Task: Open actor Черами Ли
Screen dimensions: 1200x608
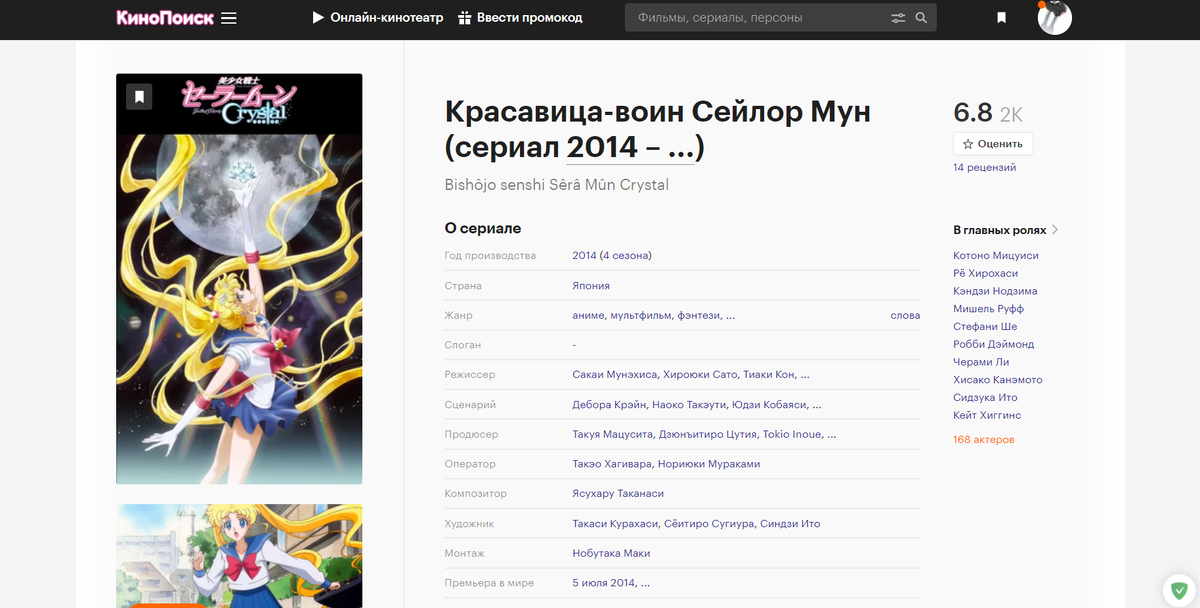Action: [x=980, y=362]
